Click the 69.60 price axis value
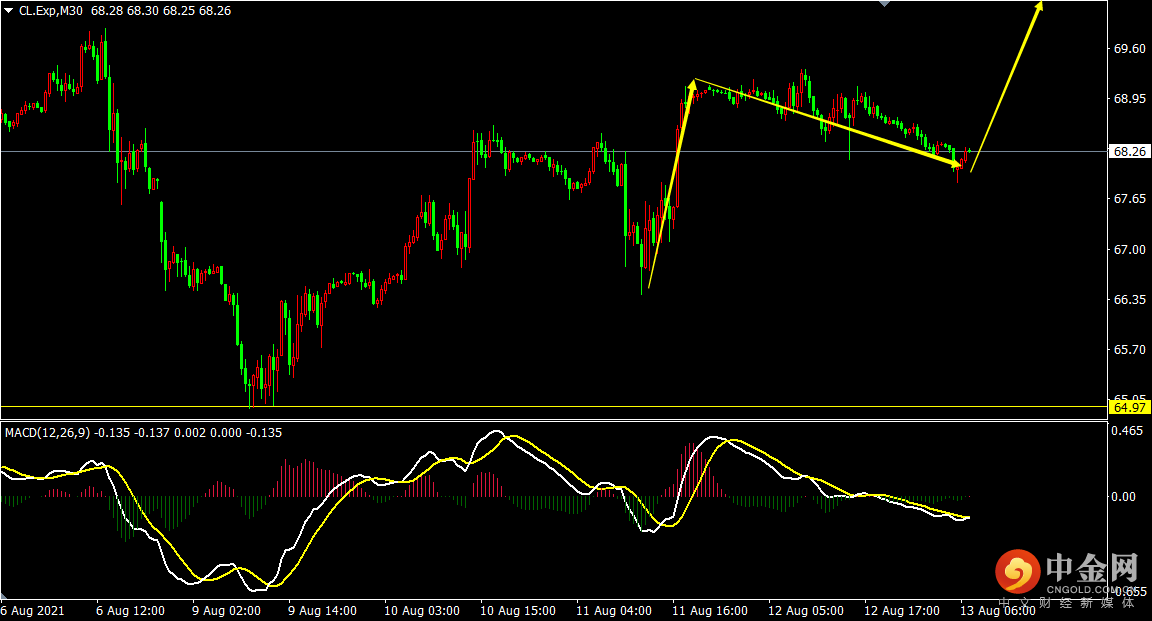The image size is (1152, 621). [x=1129, y=49]
